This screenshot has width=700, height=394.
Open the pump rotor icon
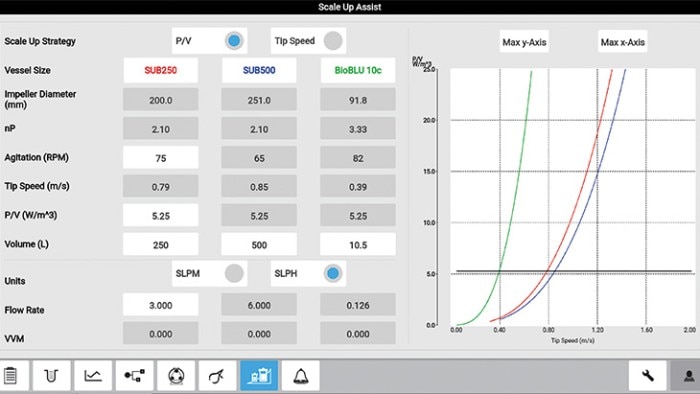[x=176, y=376]
